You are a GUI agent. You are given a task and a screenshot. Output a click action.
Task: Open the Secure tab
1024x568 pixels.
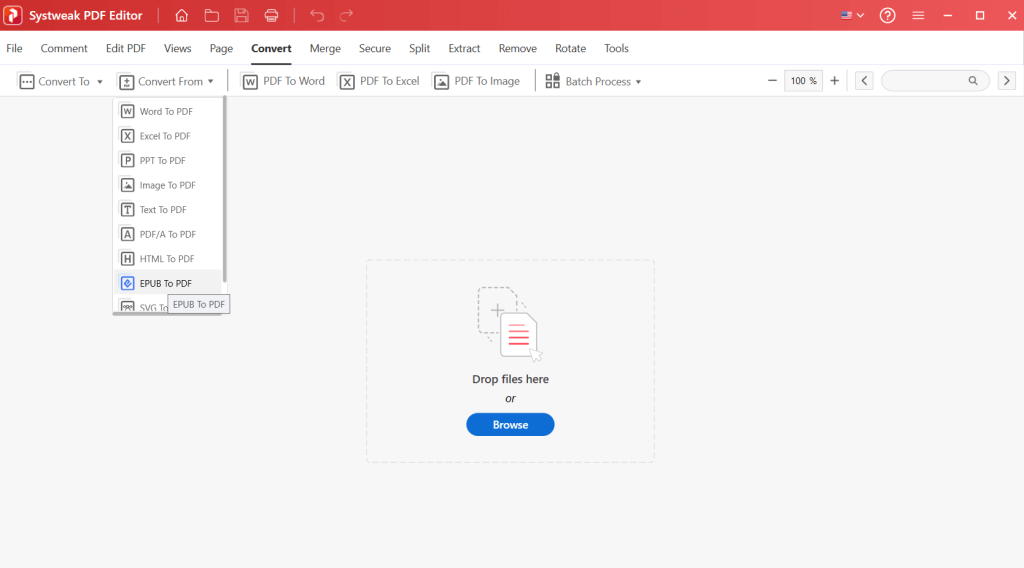tap(375, 48)
